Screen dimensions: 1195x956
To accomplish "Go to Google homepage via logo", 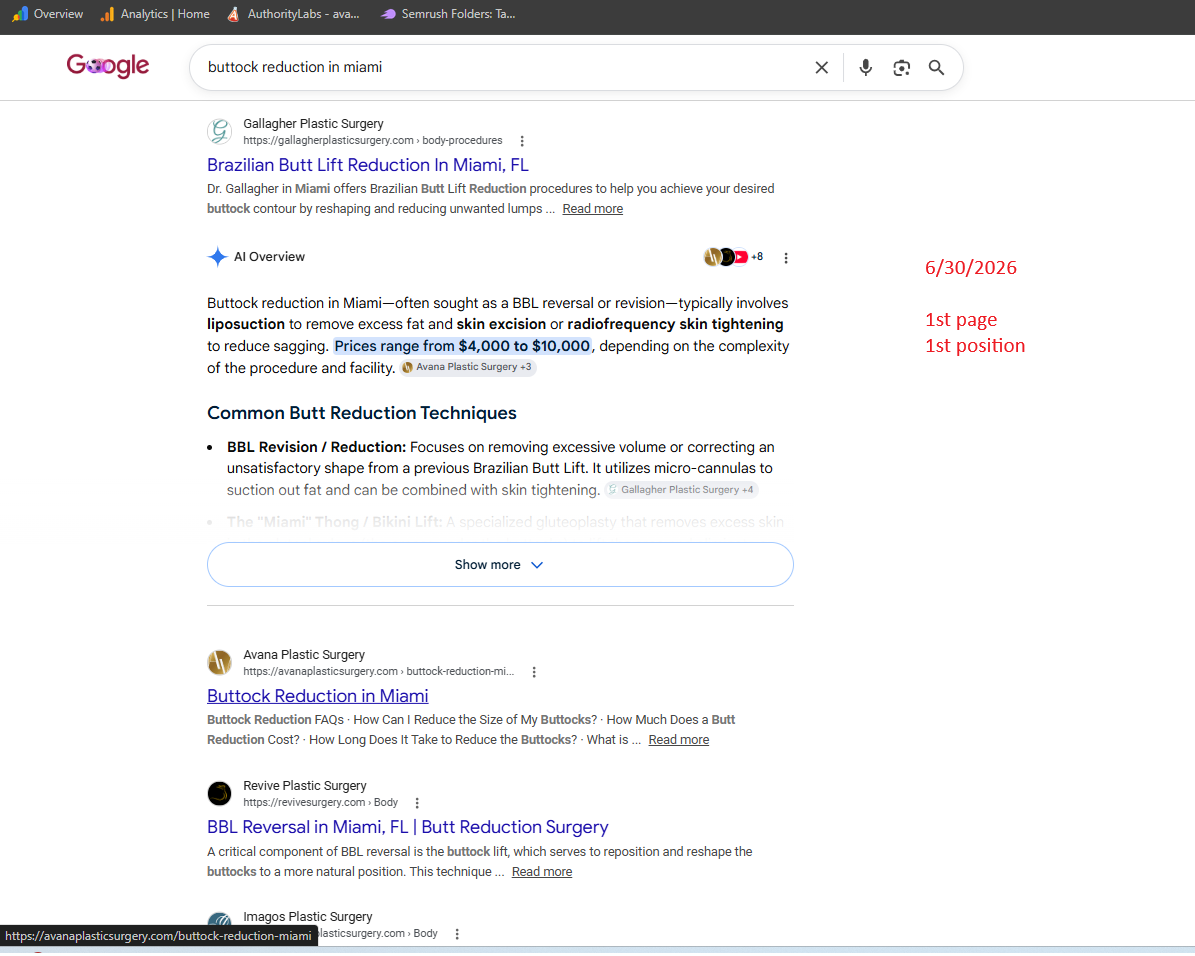I will (x=107, y=66).
